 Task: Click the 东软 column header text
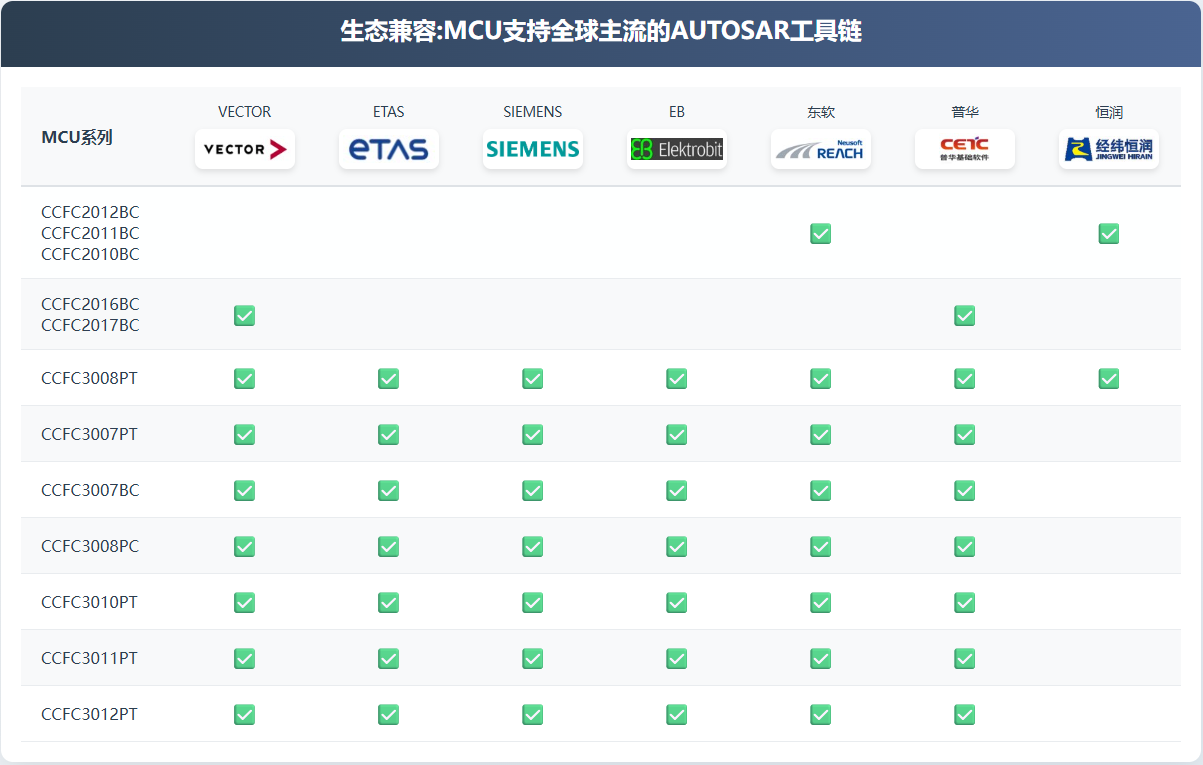[821, 112]
